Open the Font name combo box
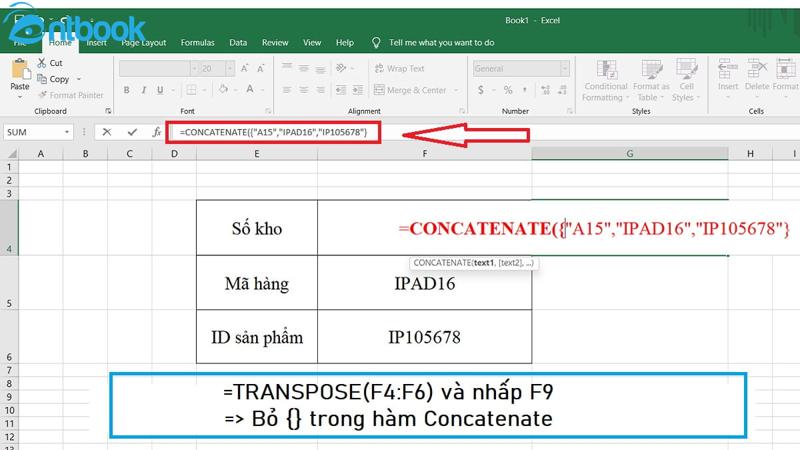This screenshot has width=800, height=450. 158,68
